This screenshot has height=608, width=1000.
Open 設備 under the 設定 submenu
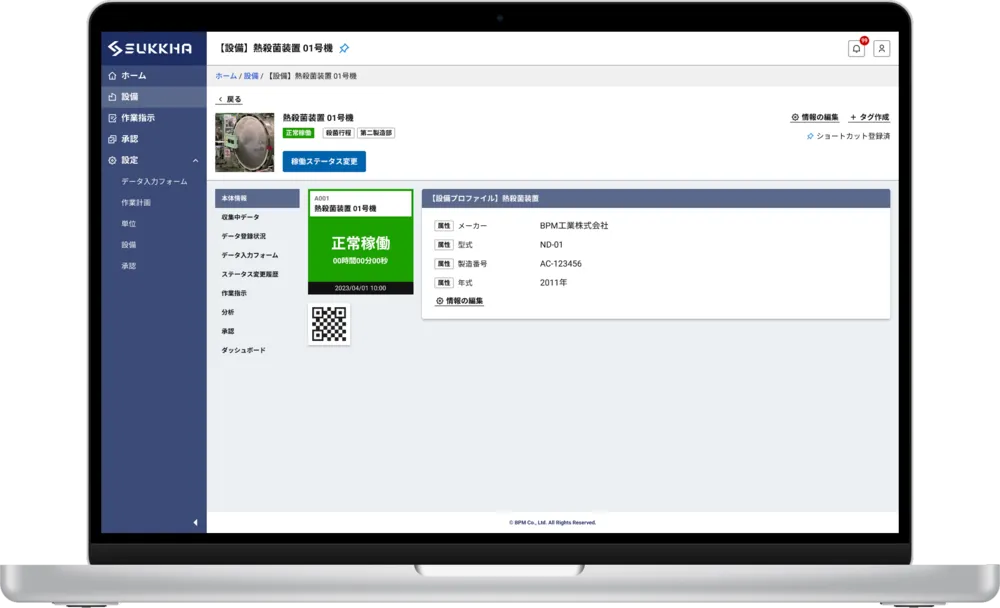tap(129, 244)
